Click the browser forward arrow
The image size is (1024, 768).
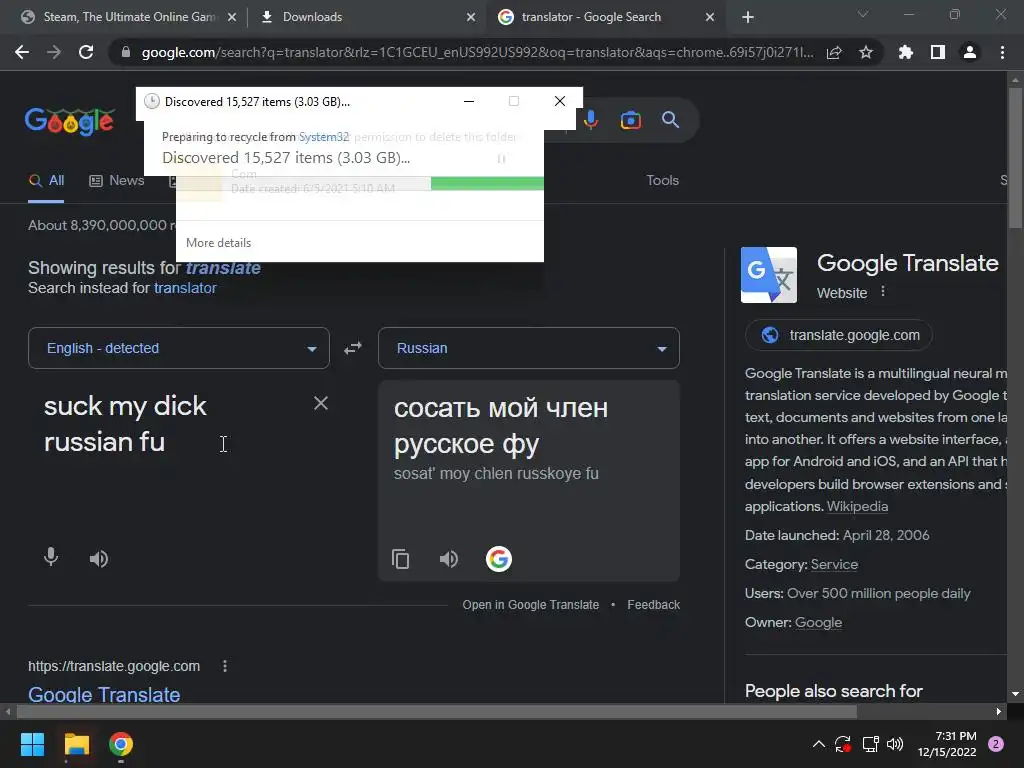click(x=54, y=52)
